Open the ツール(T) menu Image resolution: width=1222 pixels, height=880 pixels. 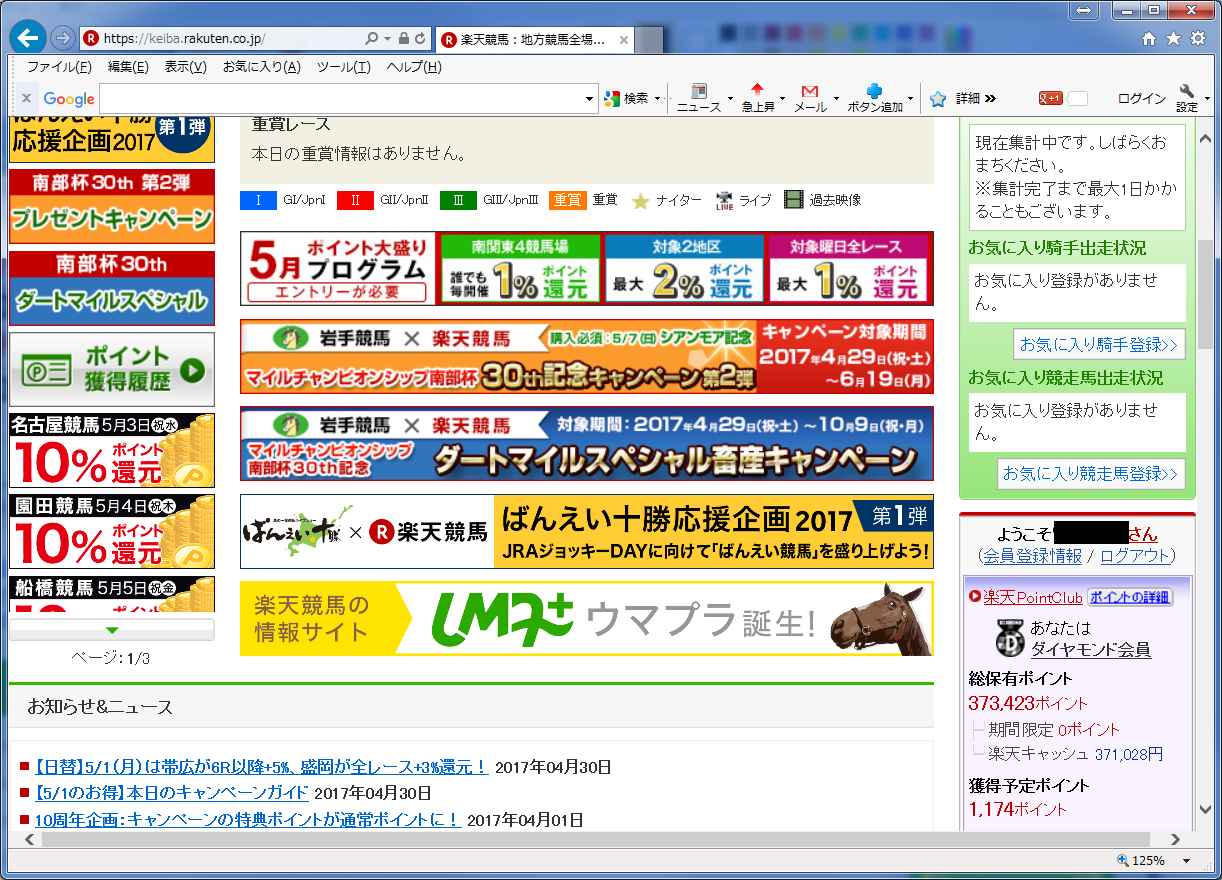point(343,67)
